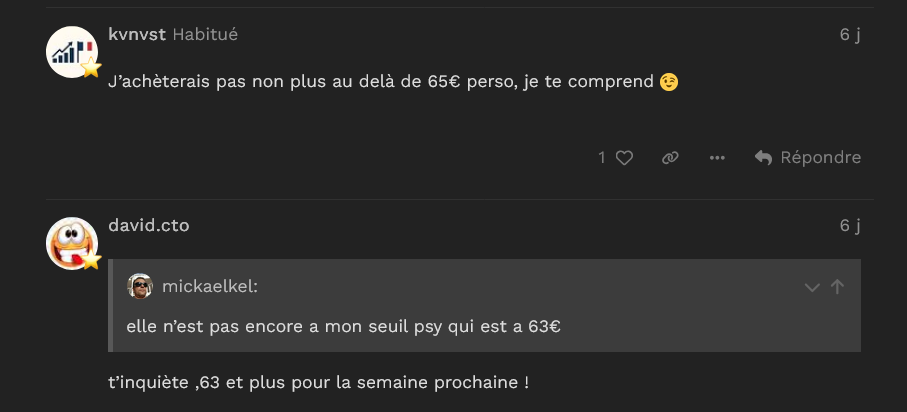Viewport: 907px width, 412px height.
Task: Open more actions ellipsis on kvnvst's post
Action: point(717,158)
